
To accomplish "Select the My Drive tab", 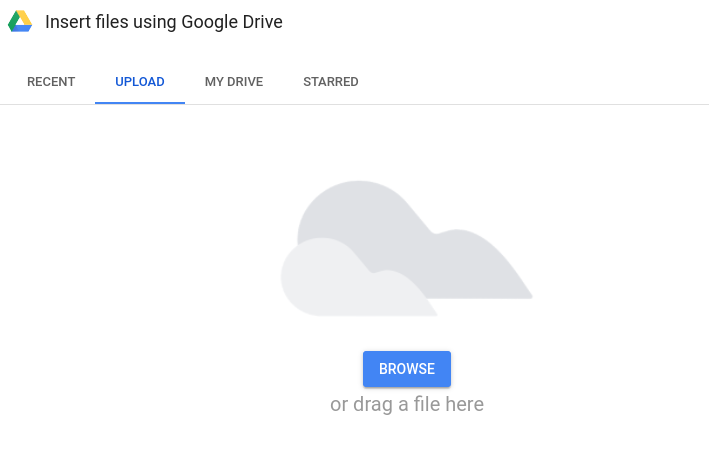I will [x=234, y=82].
